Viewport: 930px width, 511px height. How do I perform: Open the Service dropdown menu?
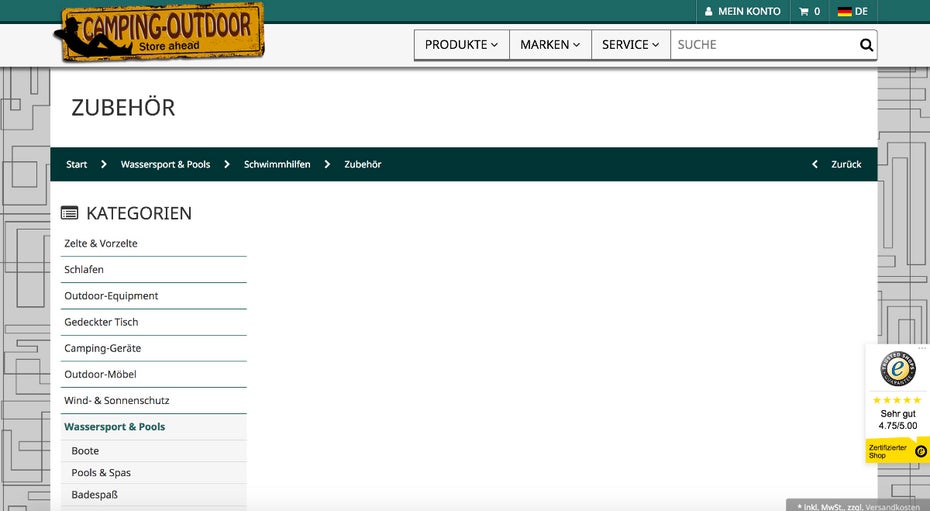pos(630,45)
